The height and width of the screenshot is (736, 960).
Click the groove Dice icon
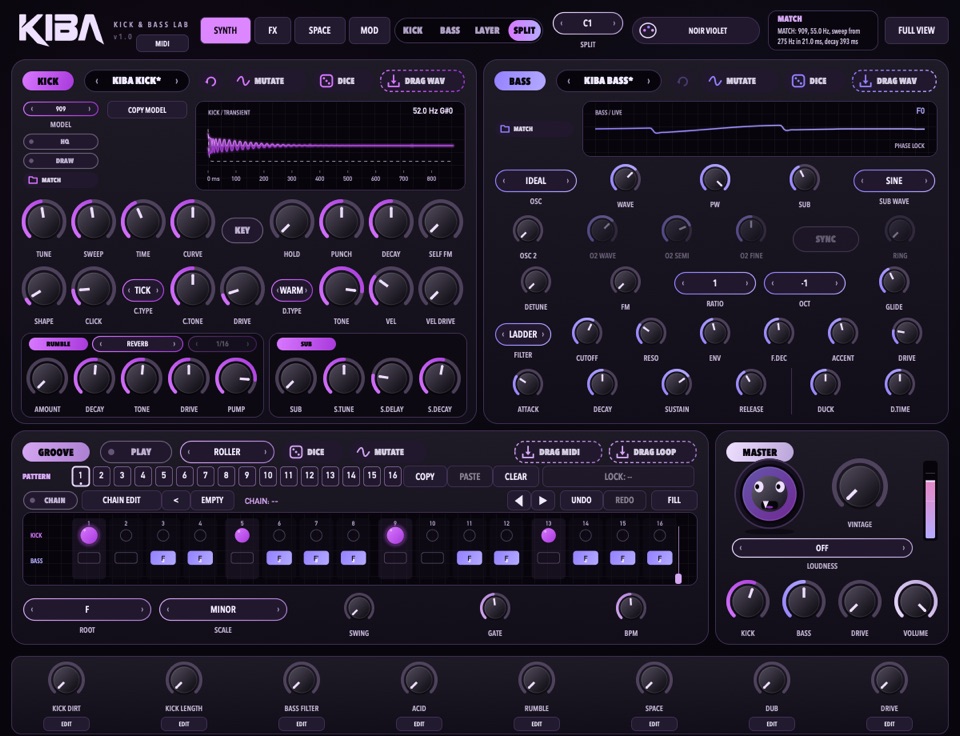[x=296, y=452]
